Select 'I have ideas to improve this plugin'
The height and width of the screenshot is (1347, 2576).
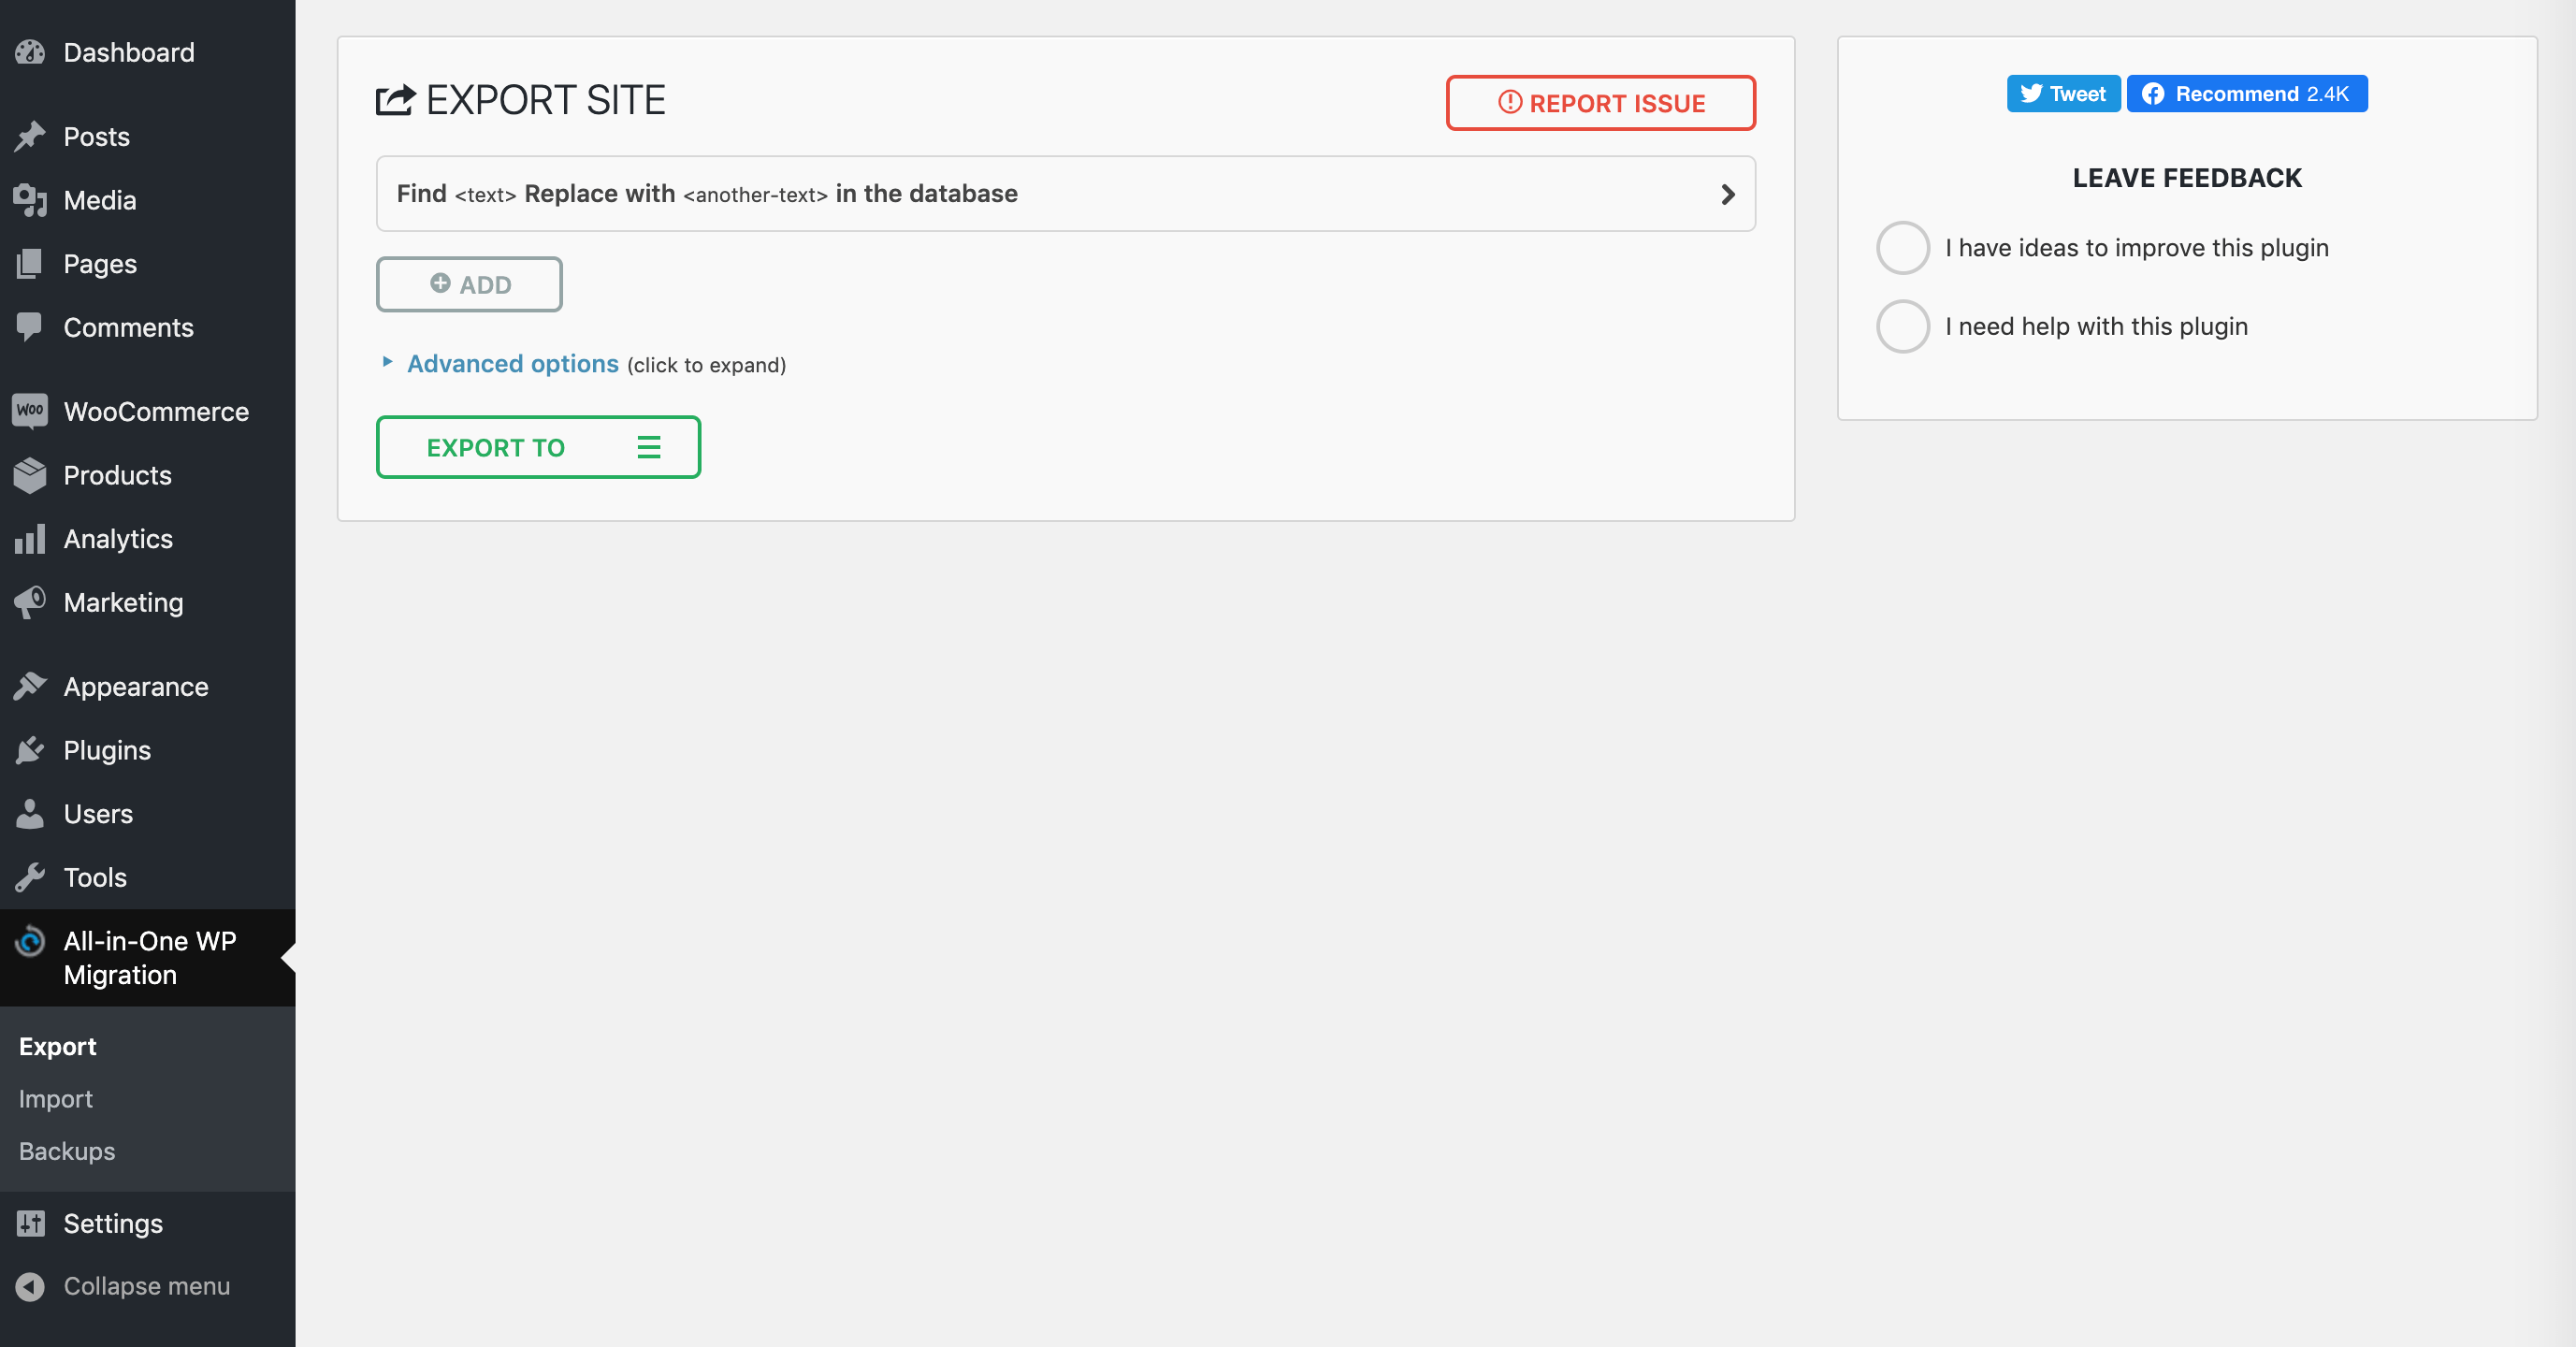pyautogui.click(x=1903, y=247)
